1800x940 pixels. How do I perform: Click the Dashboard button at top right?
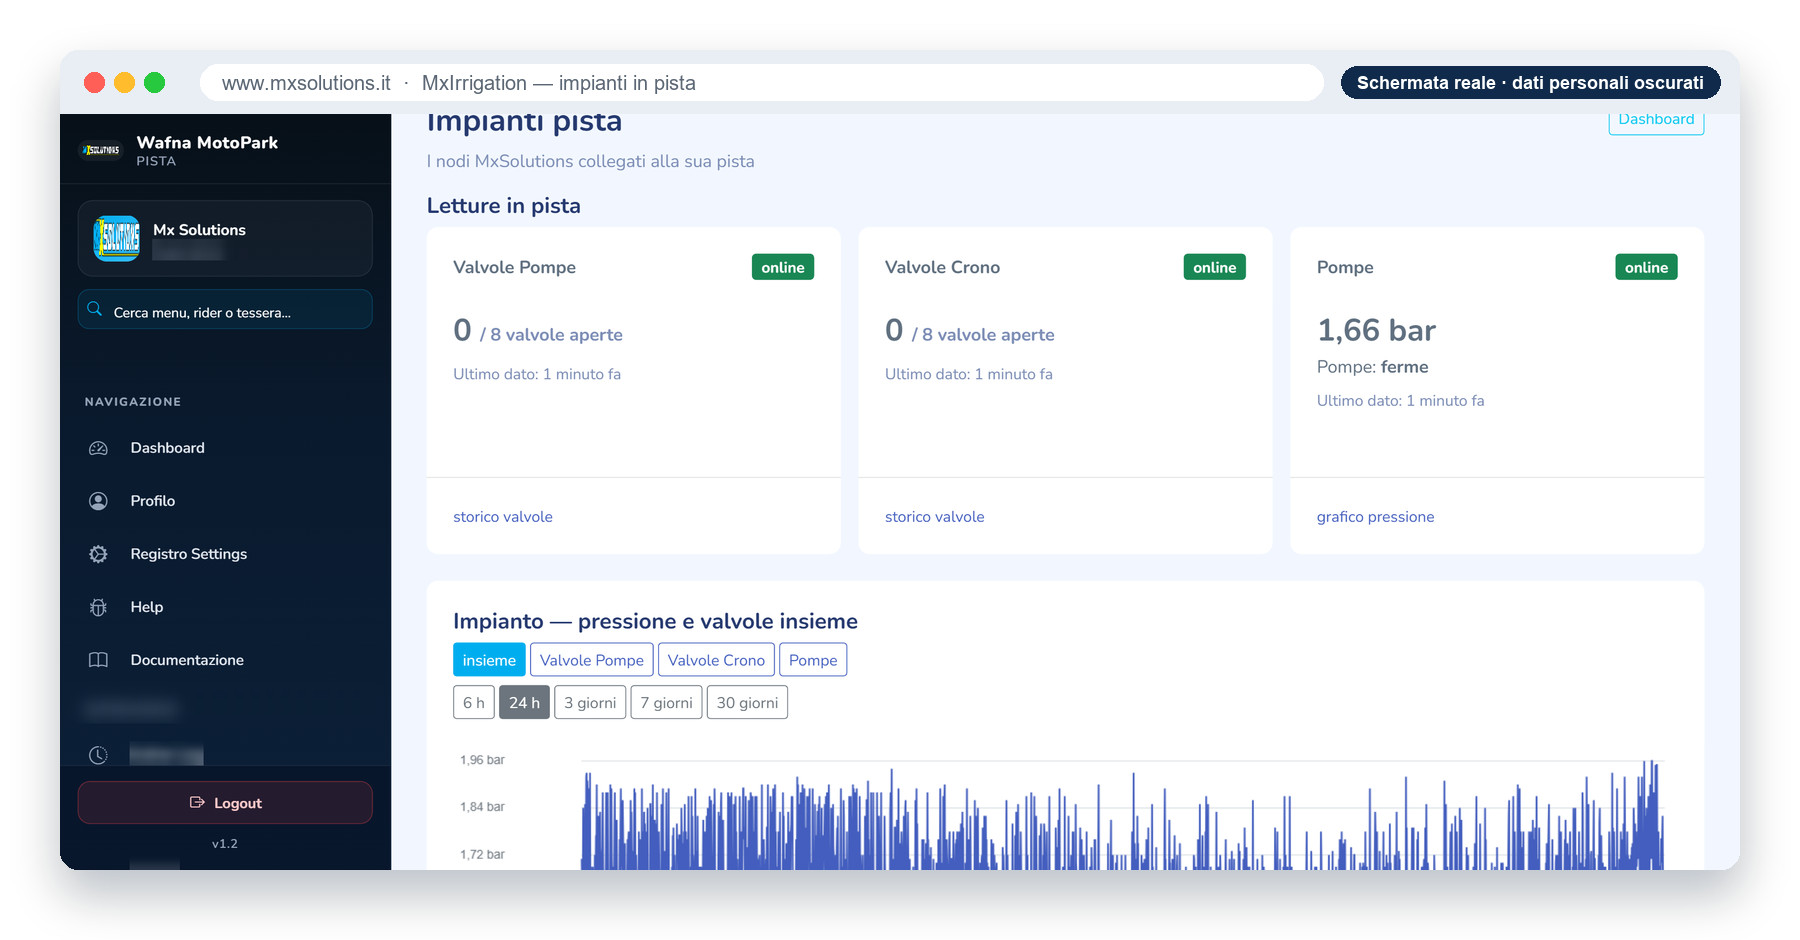(1656, 120)
